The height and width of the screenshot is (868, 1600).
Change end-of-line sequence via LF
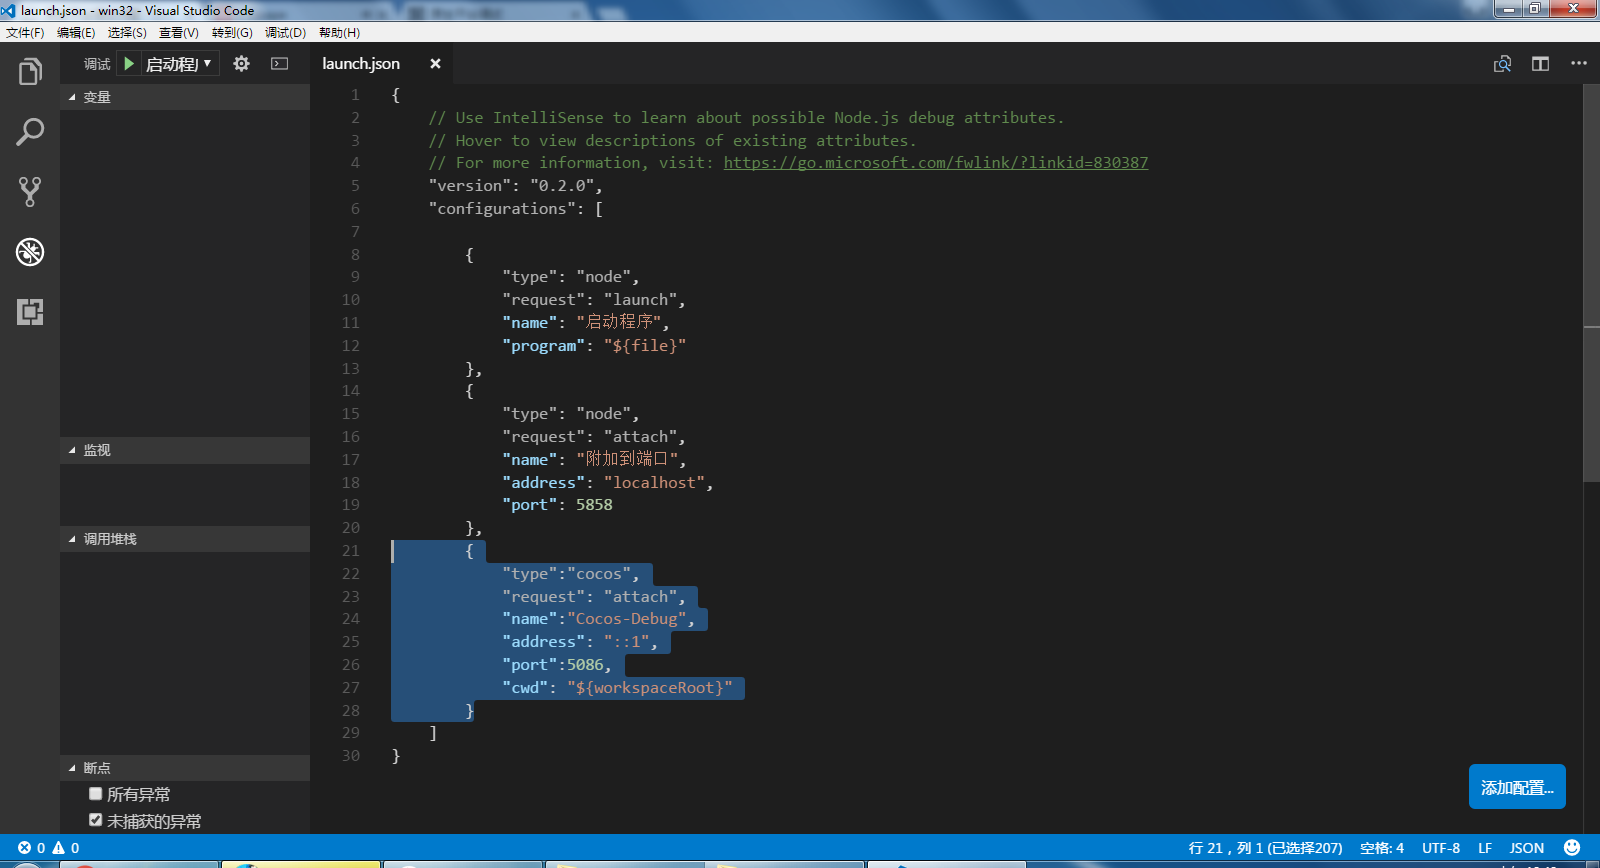coord(1485,848)
